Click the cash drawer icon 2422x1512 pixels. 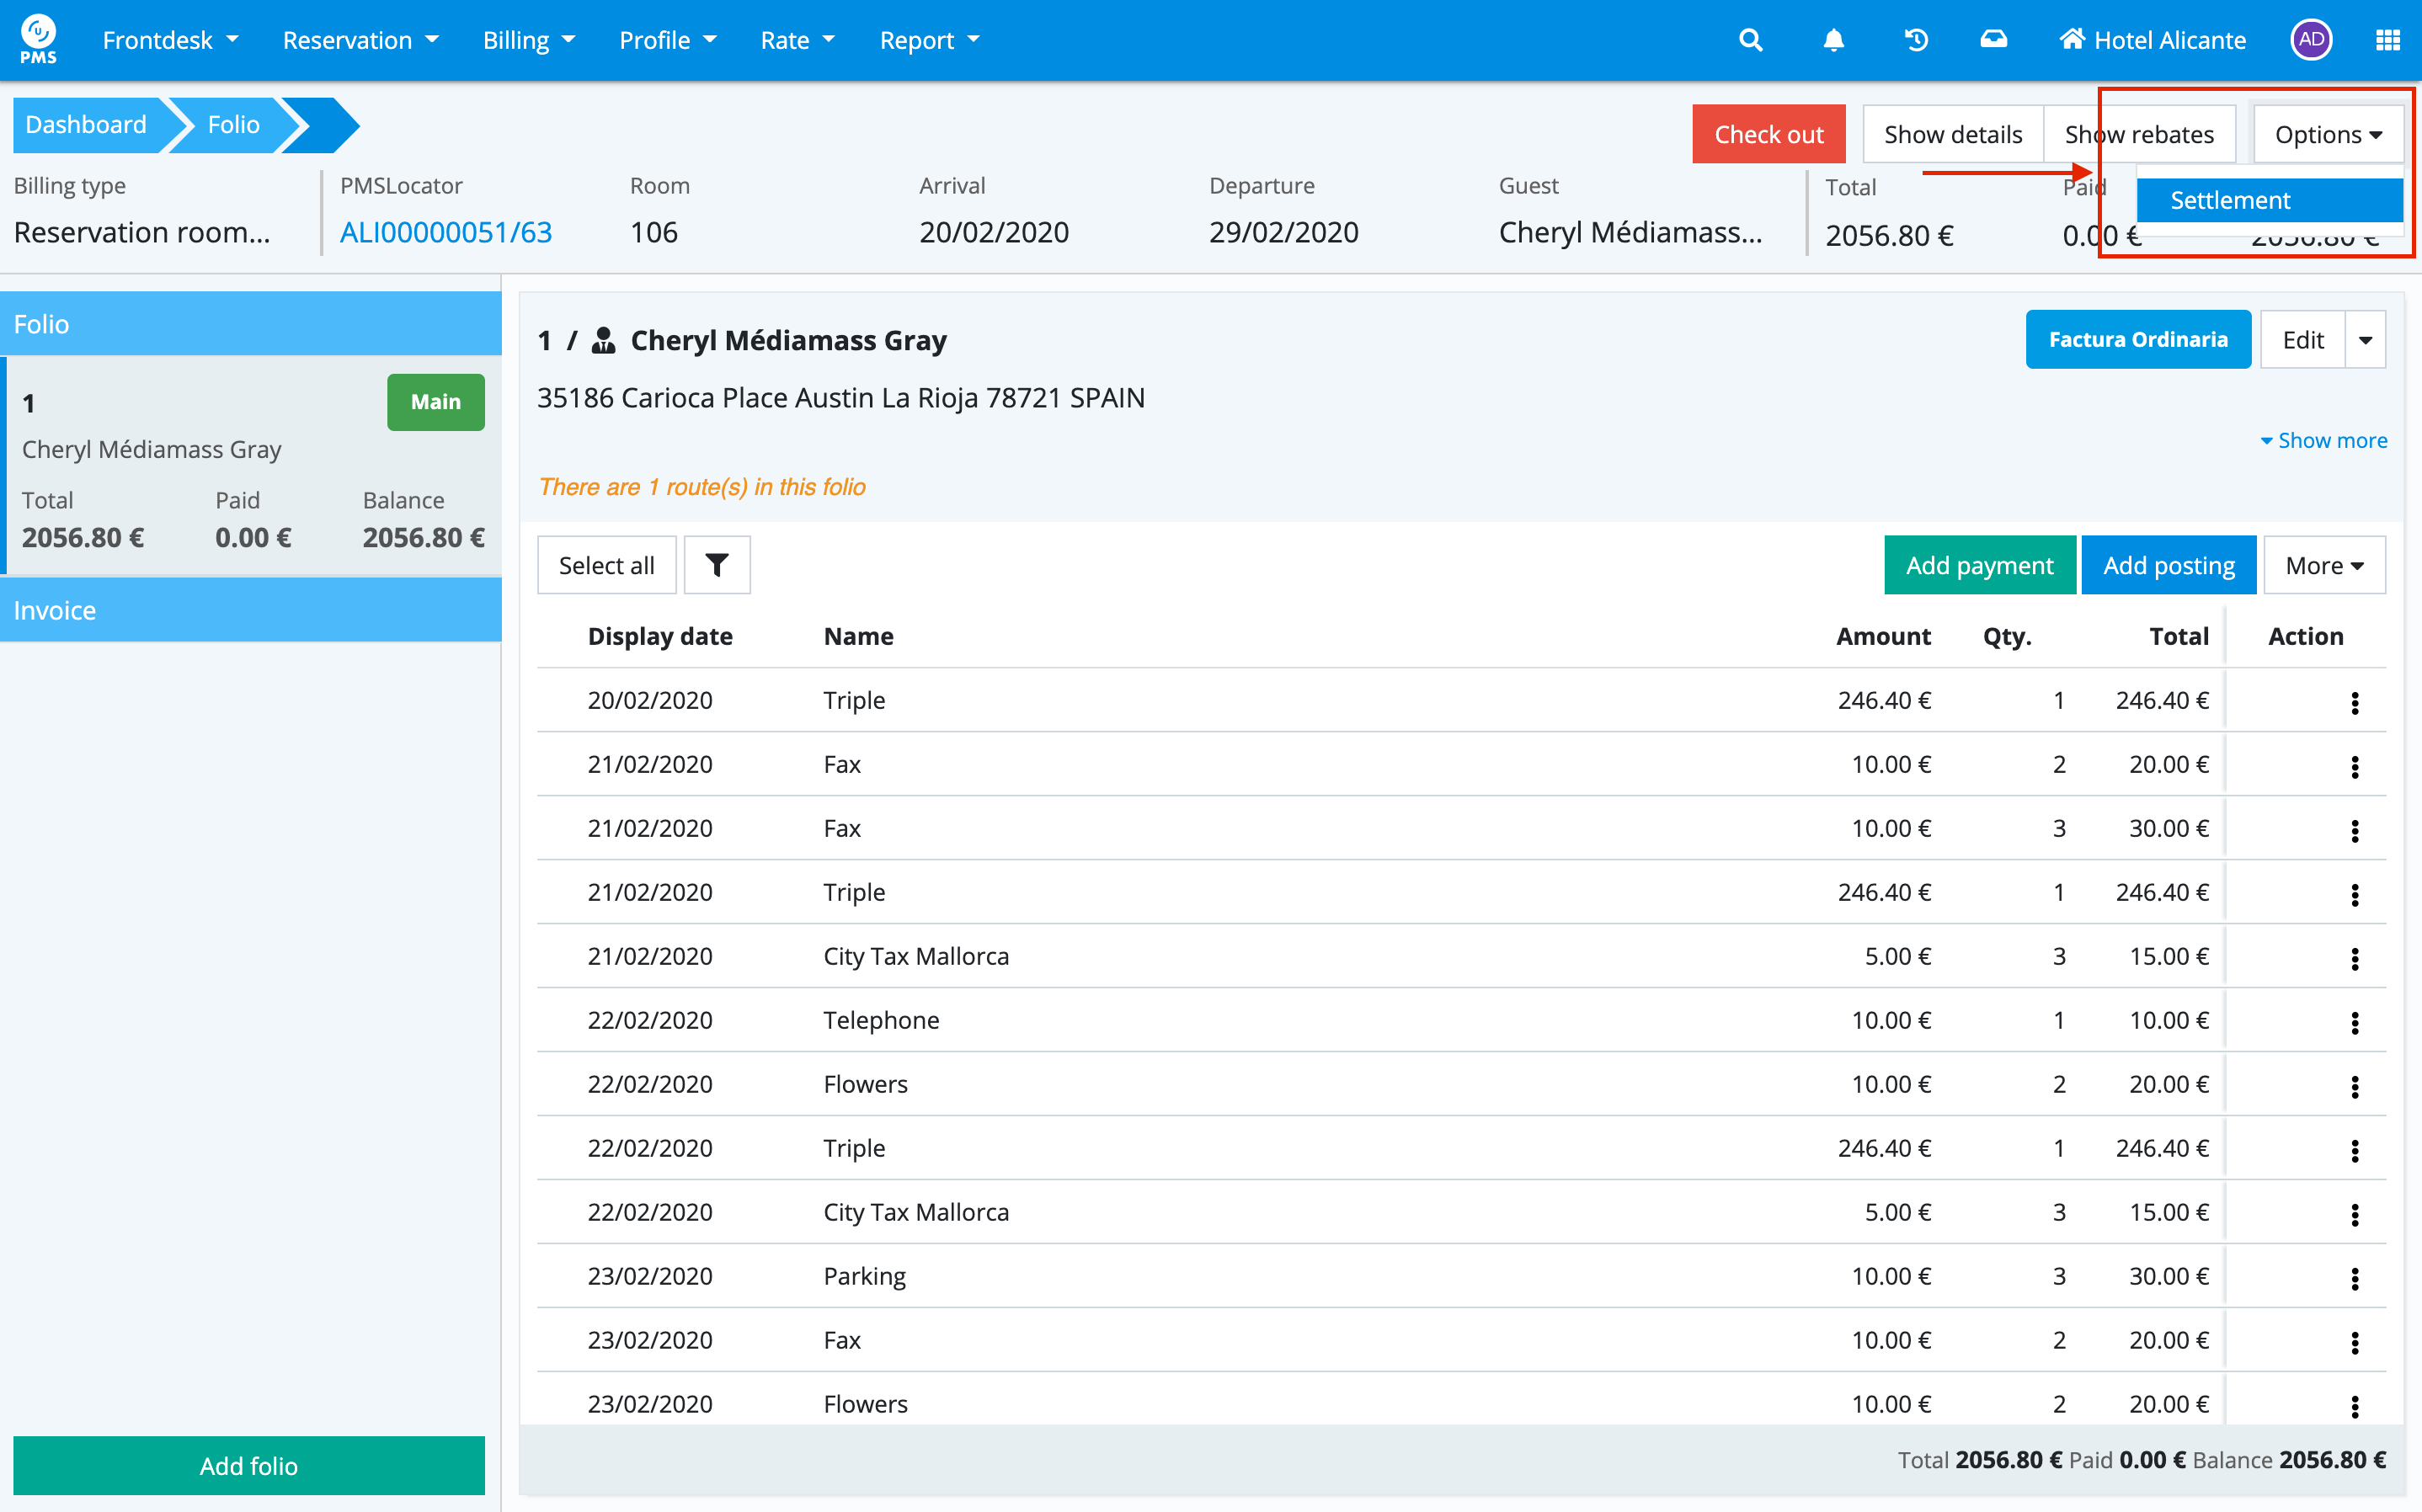point(1993,40)
